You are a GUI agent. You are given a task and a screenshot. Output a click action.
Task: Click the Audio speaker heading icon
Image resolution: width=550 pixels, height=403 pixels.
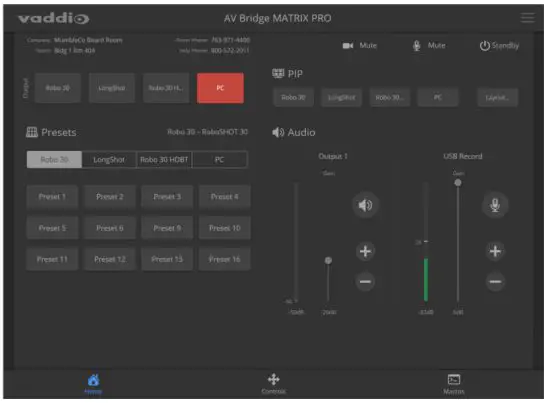[278, 132]
